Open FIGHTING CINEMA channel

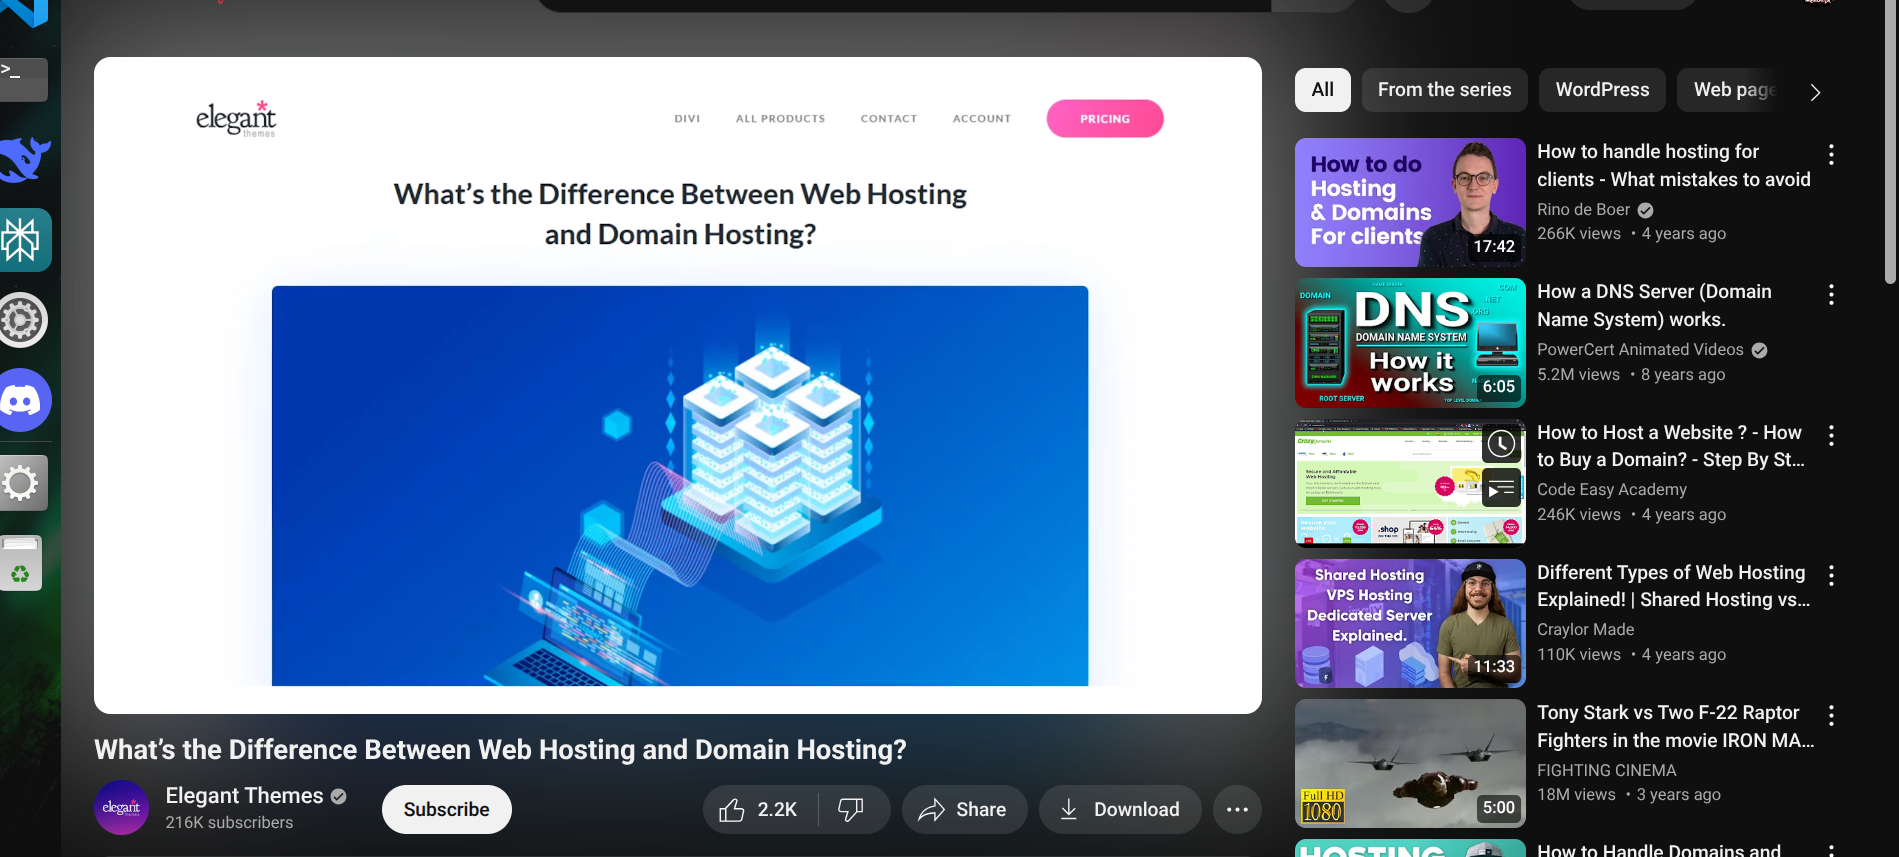[1607, 771]
